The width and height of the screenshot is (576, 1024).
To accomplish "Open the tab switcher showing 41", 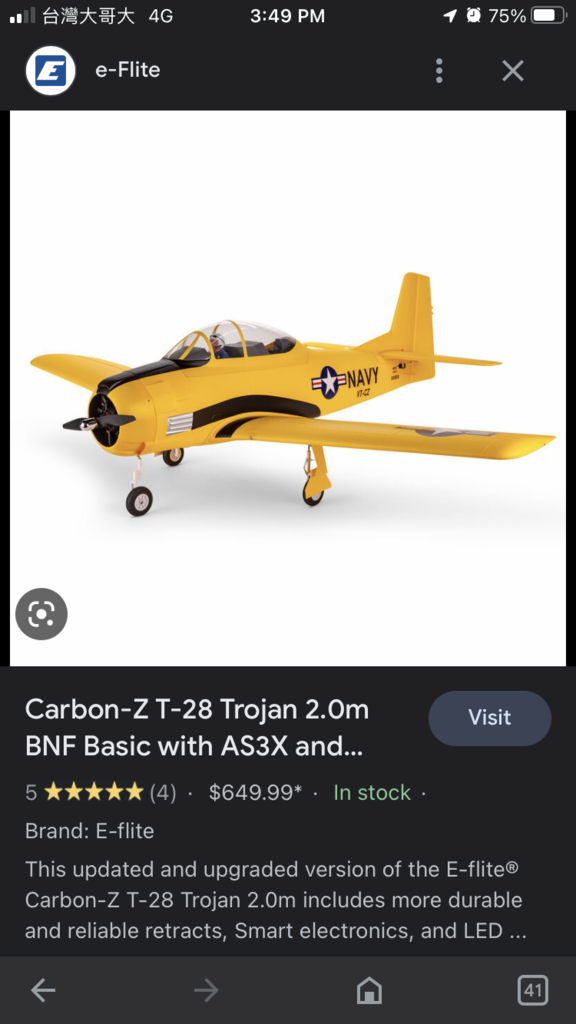I will click(533, 991).
